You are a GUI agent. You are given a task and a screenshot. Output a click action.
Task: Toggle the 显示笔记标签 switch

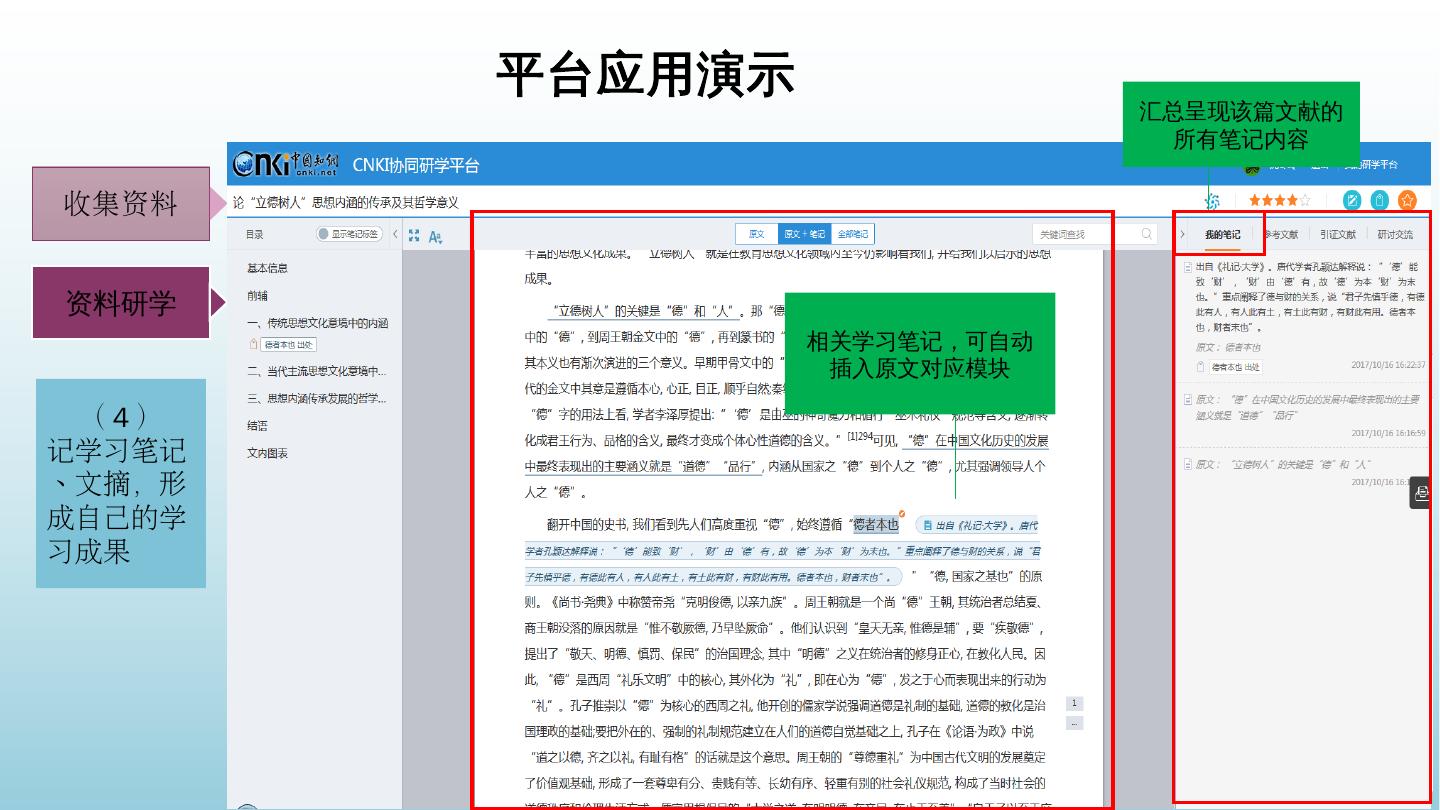coord(349,234)
